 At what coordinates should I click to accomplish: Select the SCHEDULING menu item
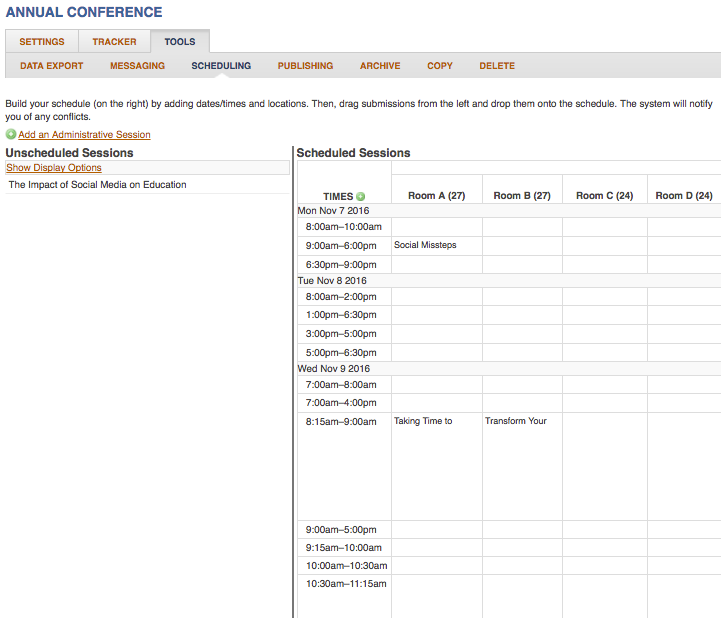[x=221, y=66]
